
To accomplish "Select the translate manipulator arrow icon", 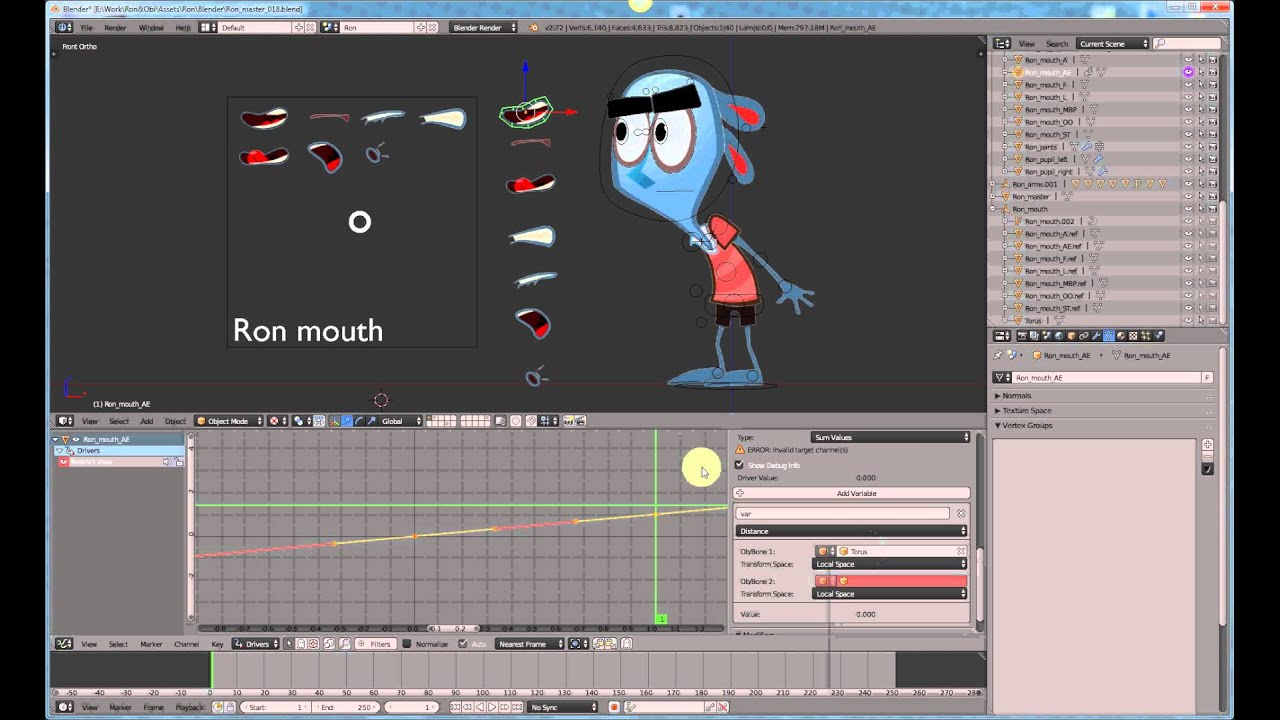I will (346, 421).
